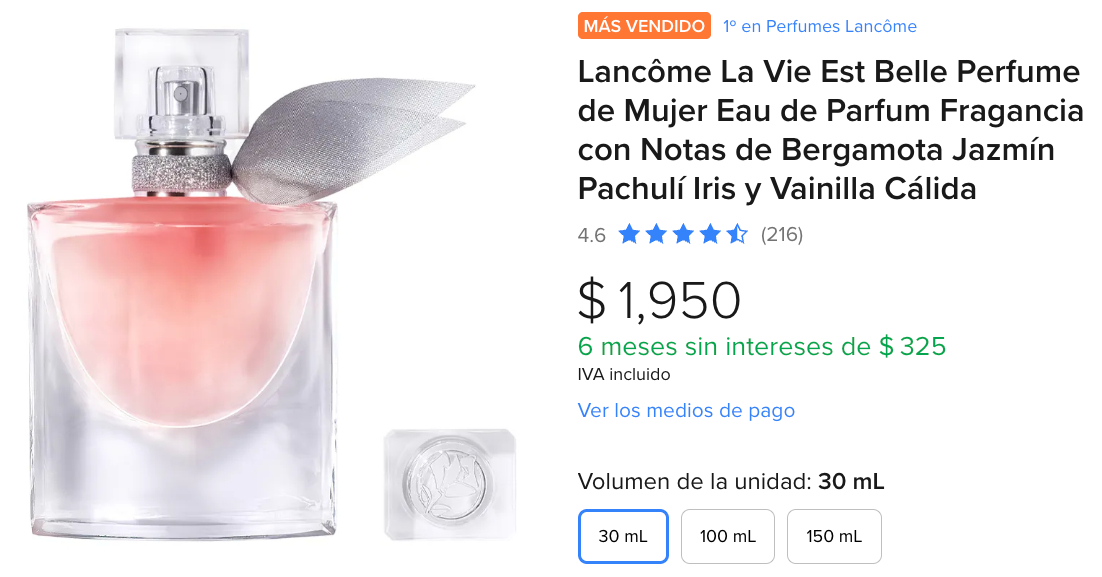The width and height of the screenshot is (1102, 577).
Task: Click the Lancôme La Vie Est Belle title
Action: click(830, 130)
